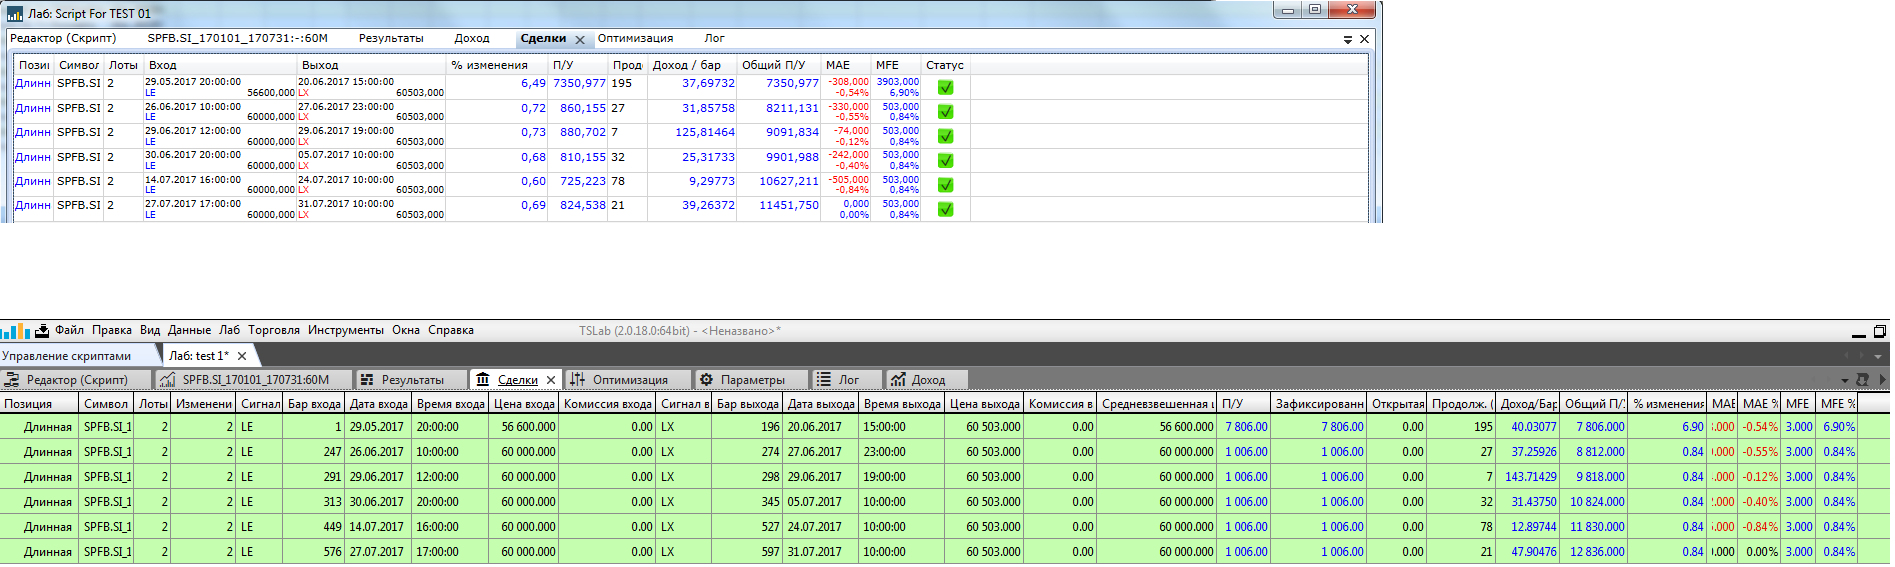Open the Результаты tab in lower panel
The width and height of the screenshot is (1895, 567).
point(412,380)
